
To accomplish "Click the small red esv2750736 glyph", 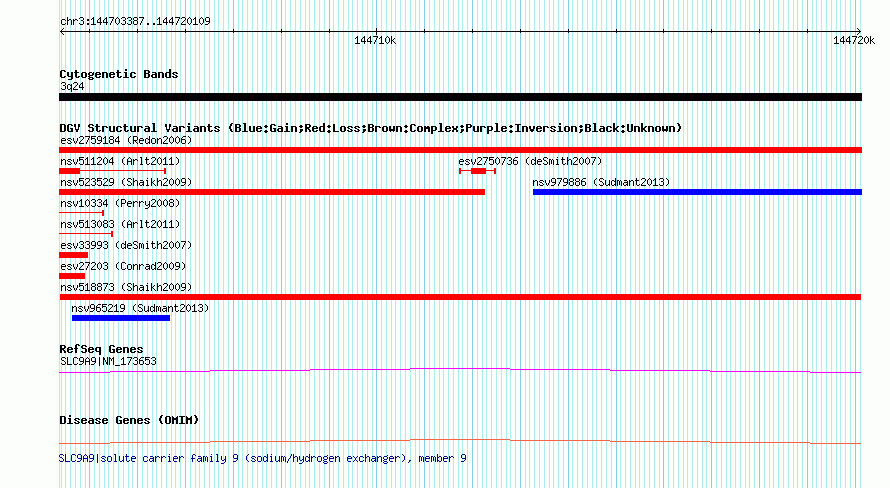I will click(477, 171).
